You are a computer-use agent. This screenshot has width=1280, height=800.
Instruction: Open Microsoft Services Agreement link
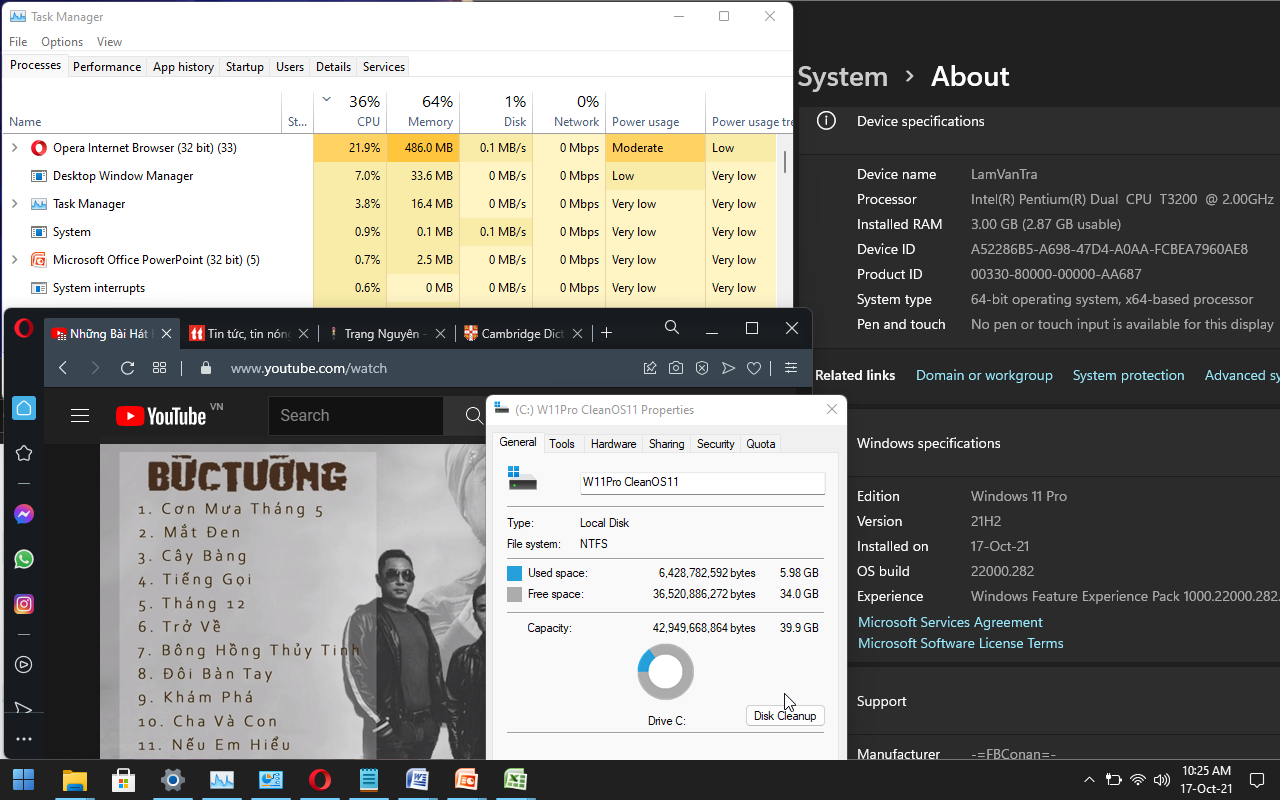tap(950, 622)
